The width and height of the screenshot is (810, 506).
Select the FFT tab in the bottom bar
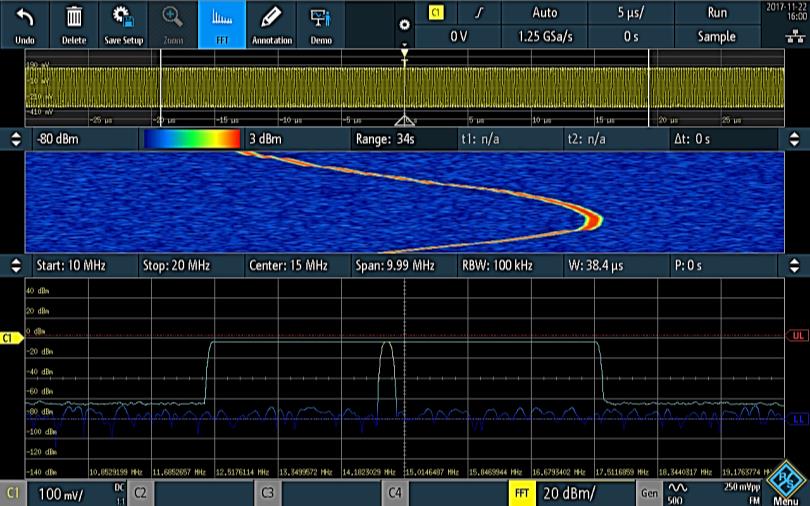(x=521, y=493)
